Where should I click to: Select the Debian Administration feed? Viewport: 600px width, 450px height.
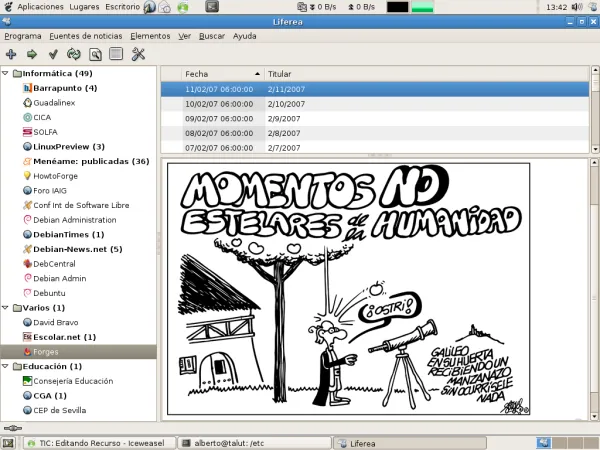(x=74, y=219)
